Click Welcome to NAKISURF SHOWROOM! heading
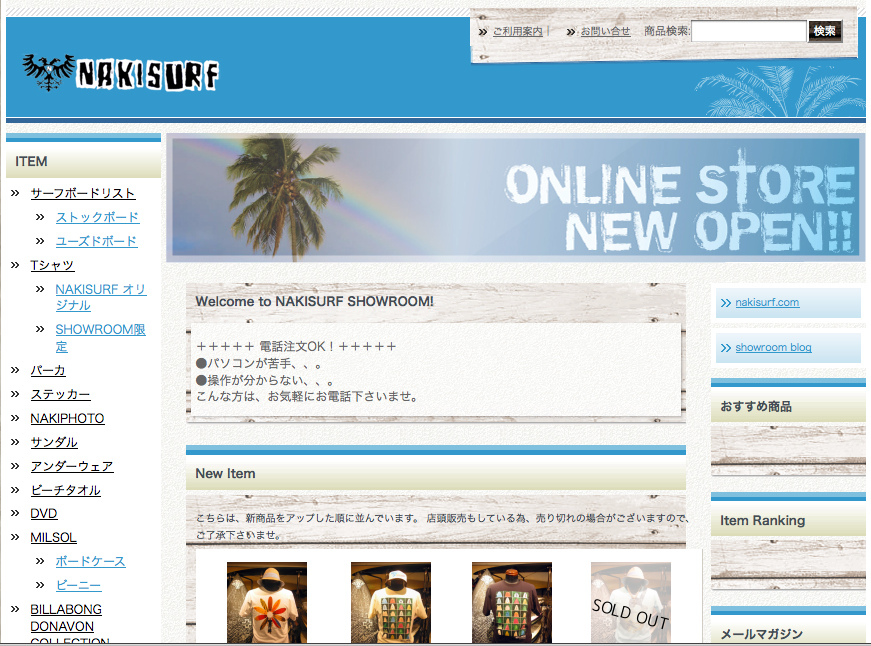 (x=314, y=302)
